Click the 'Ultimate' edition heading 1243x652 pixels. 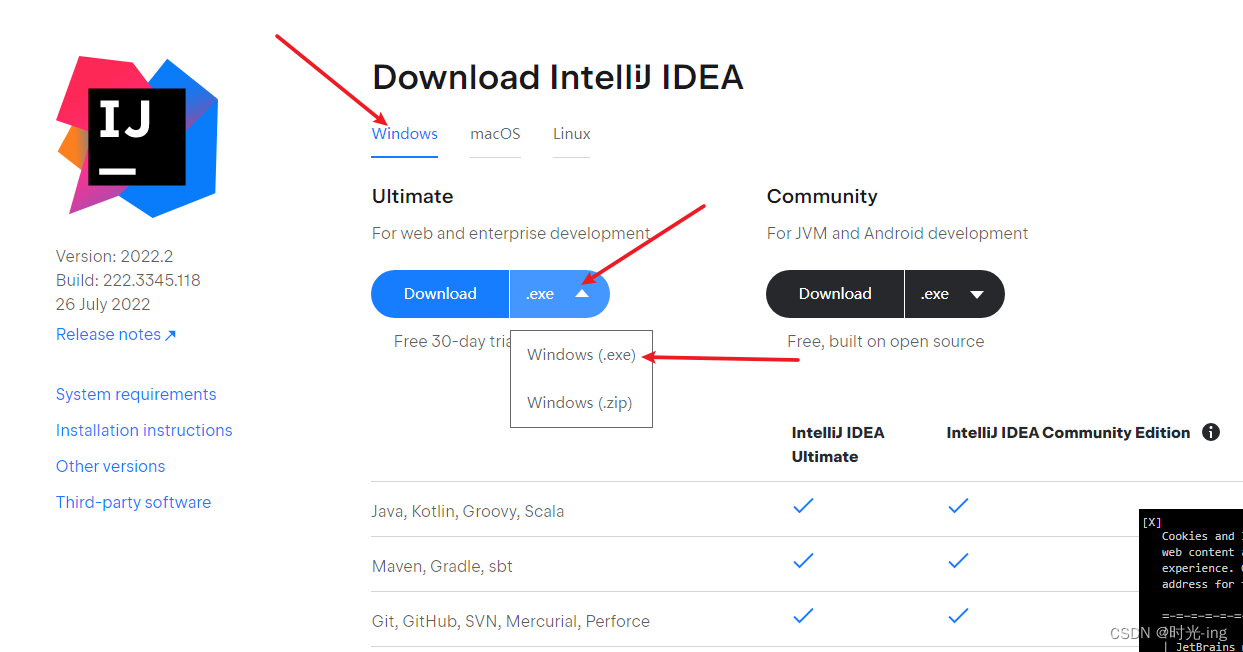[412, 196]
